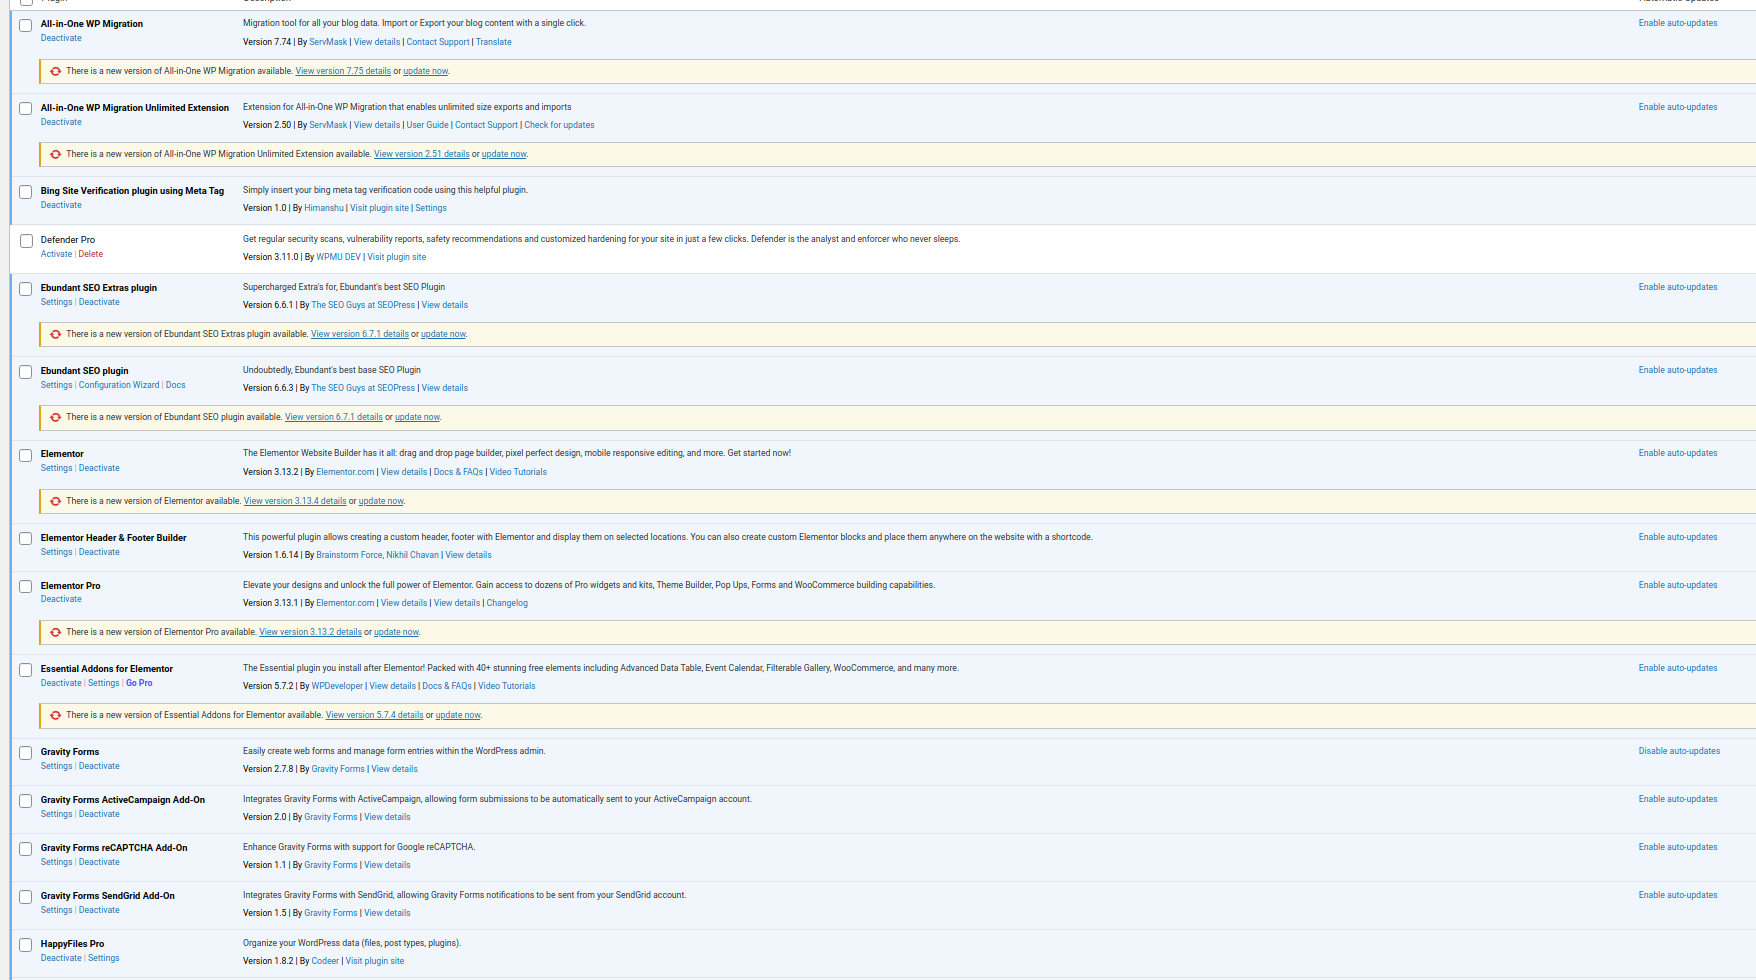The image size is (1756, 980).
Task: Tick the Elementor Header & Footer Builder checkbox
Action: (x=26, y=539)
